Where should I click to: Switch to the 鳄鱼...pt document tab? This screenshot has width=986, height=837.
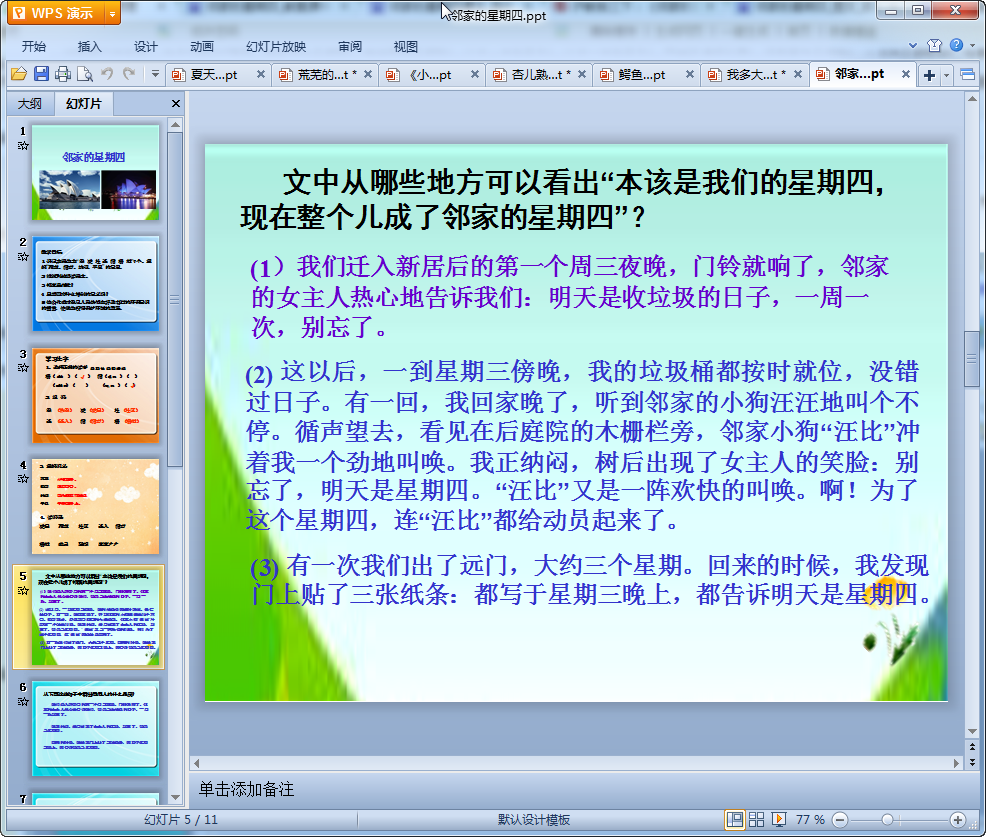click(641, 75)
